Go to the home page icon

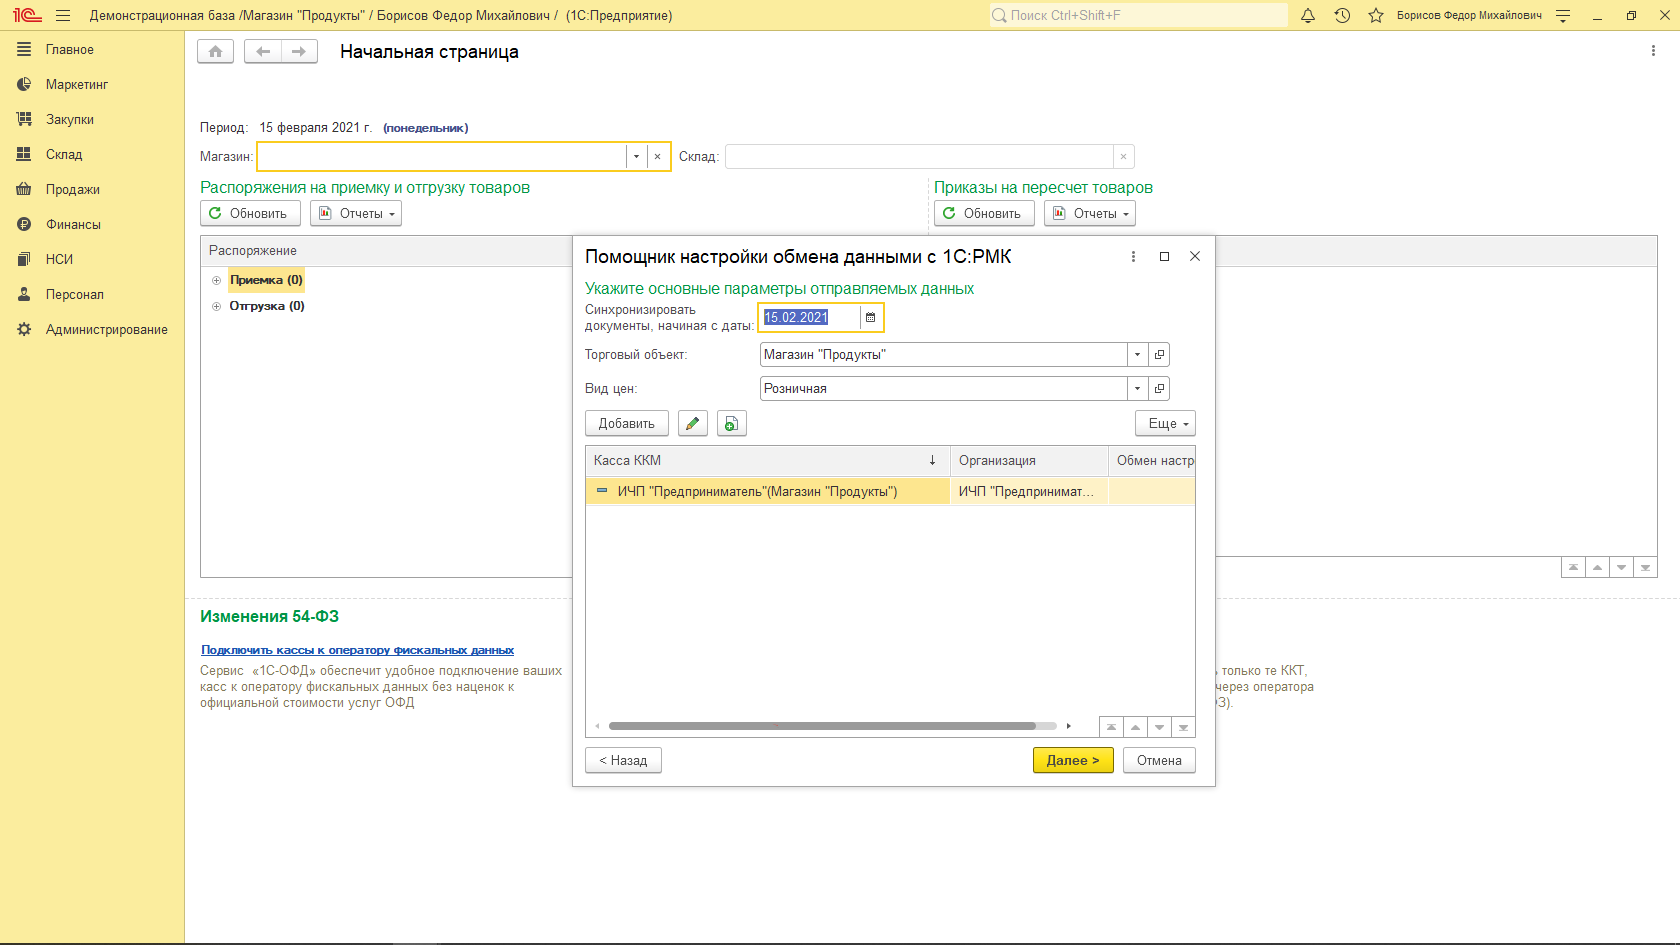pyautogui.click(x=215, y=51)
